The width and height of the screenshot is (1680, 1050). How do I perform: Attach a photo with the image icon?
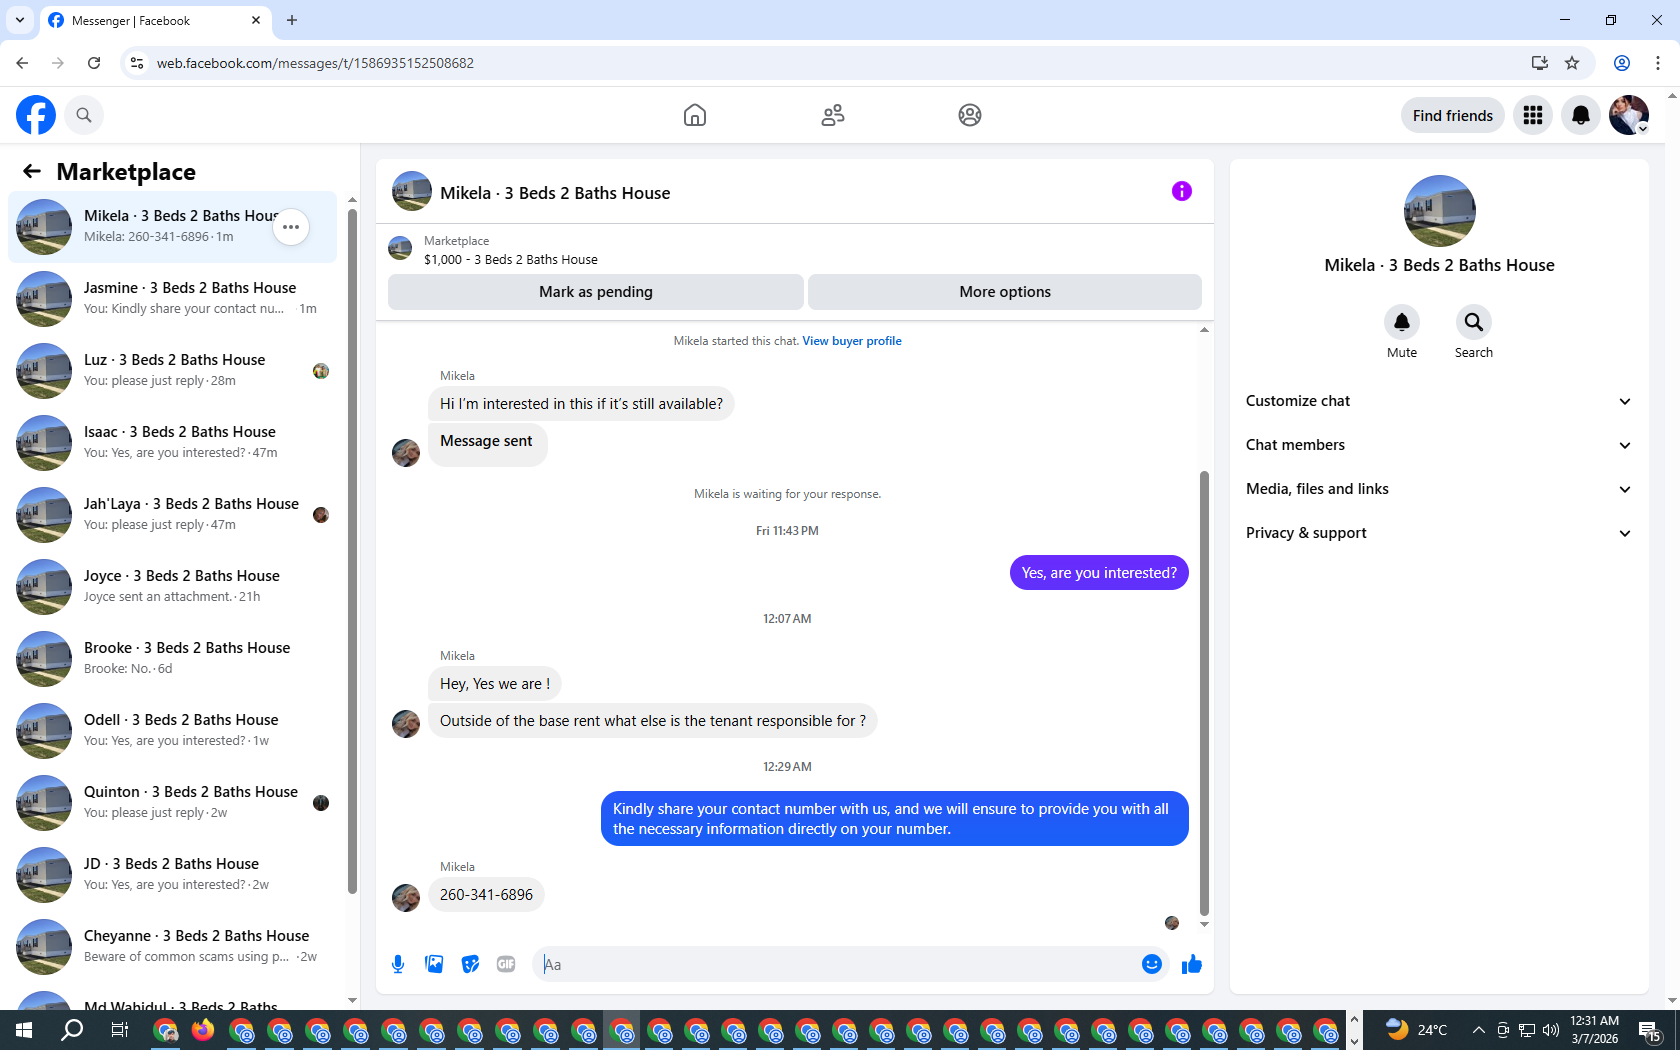point(434,964)
